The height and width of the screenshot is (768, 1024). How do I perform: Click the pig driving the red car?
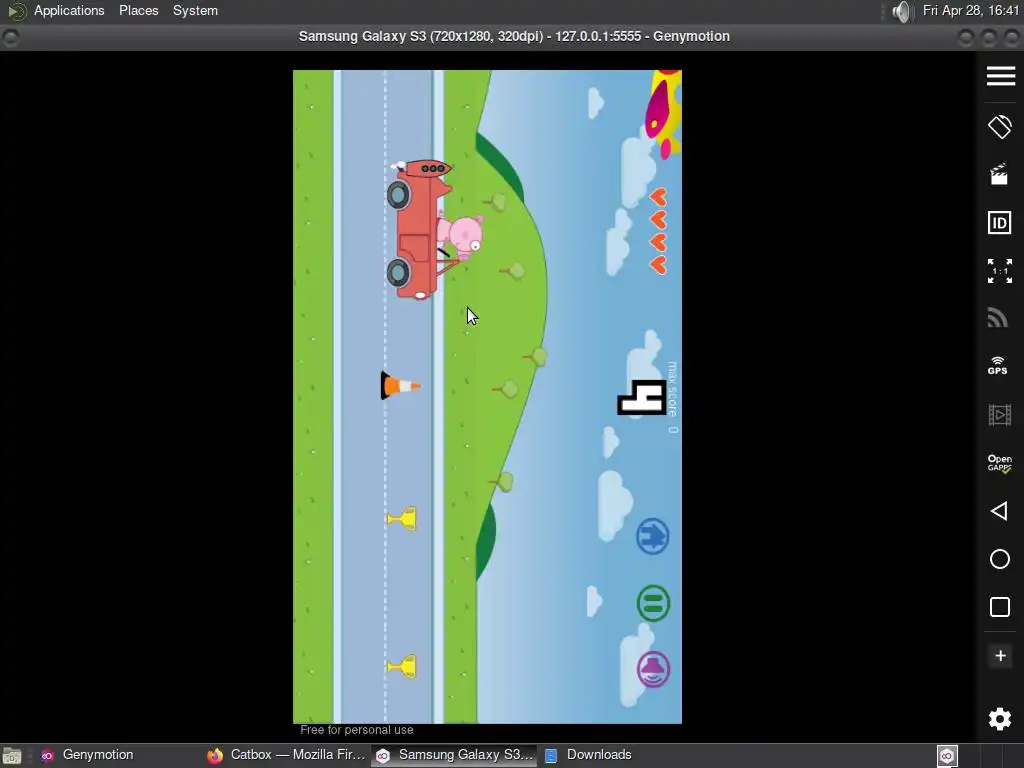(462, 237)
